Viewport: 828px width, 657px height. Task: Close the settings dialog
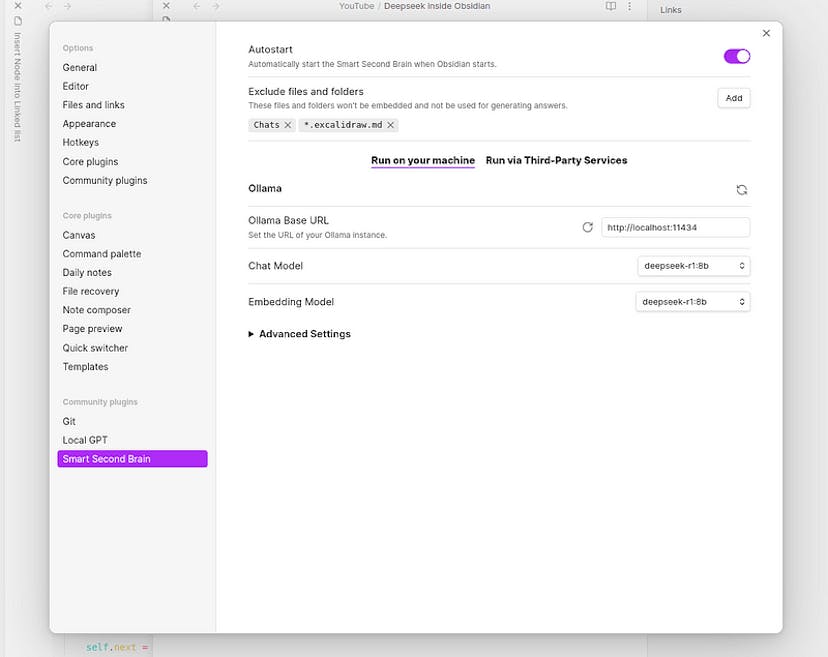click(766, 33)
